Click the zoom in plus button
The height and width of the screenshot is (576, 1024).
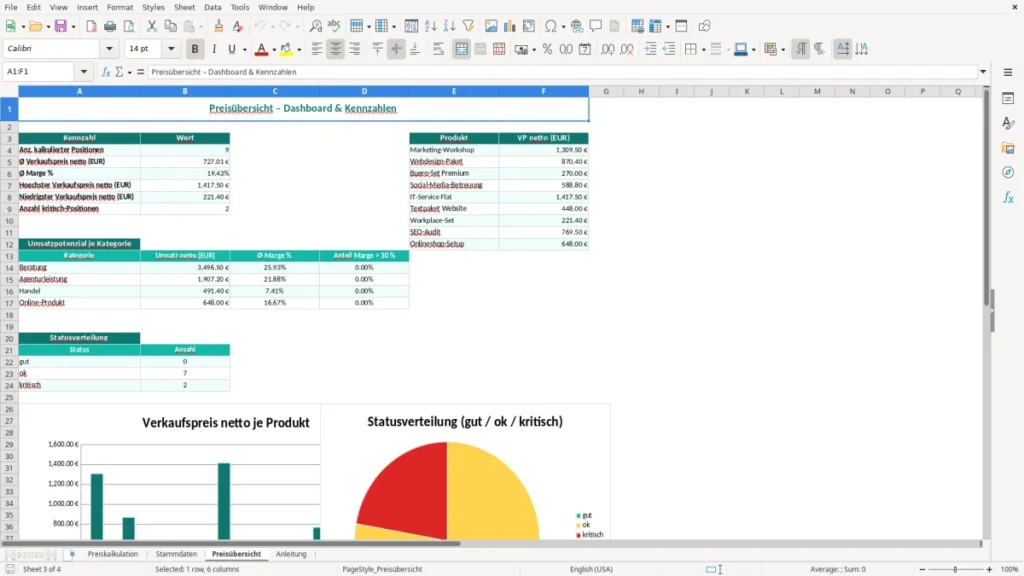[989, 569]
